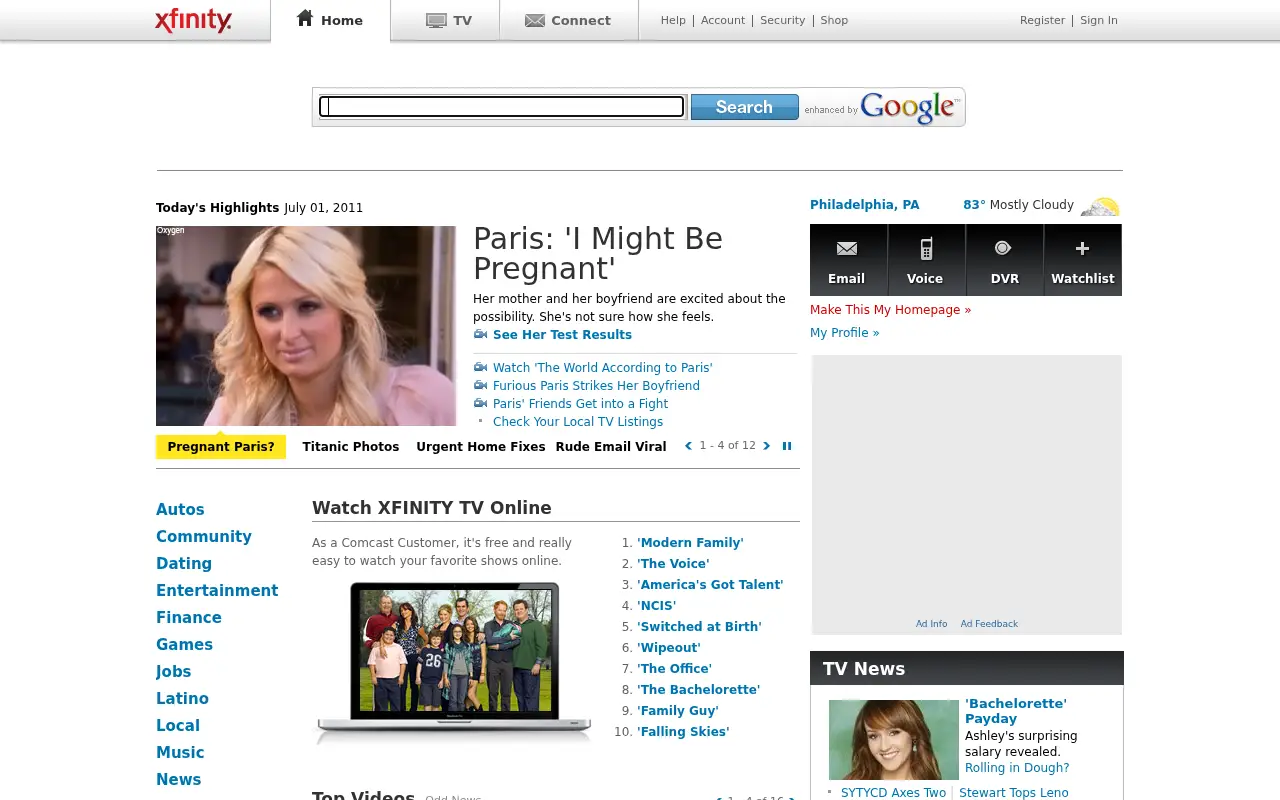Click Make This My Homepage link
The height and width of the screenshot is (800, 1280).
click(x=890, y=310)
